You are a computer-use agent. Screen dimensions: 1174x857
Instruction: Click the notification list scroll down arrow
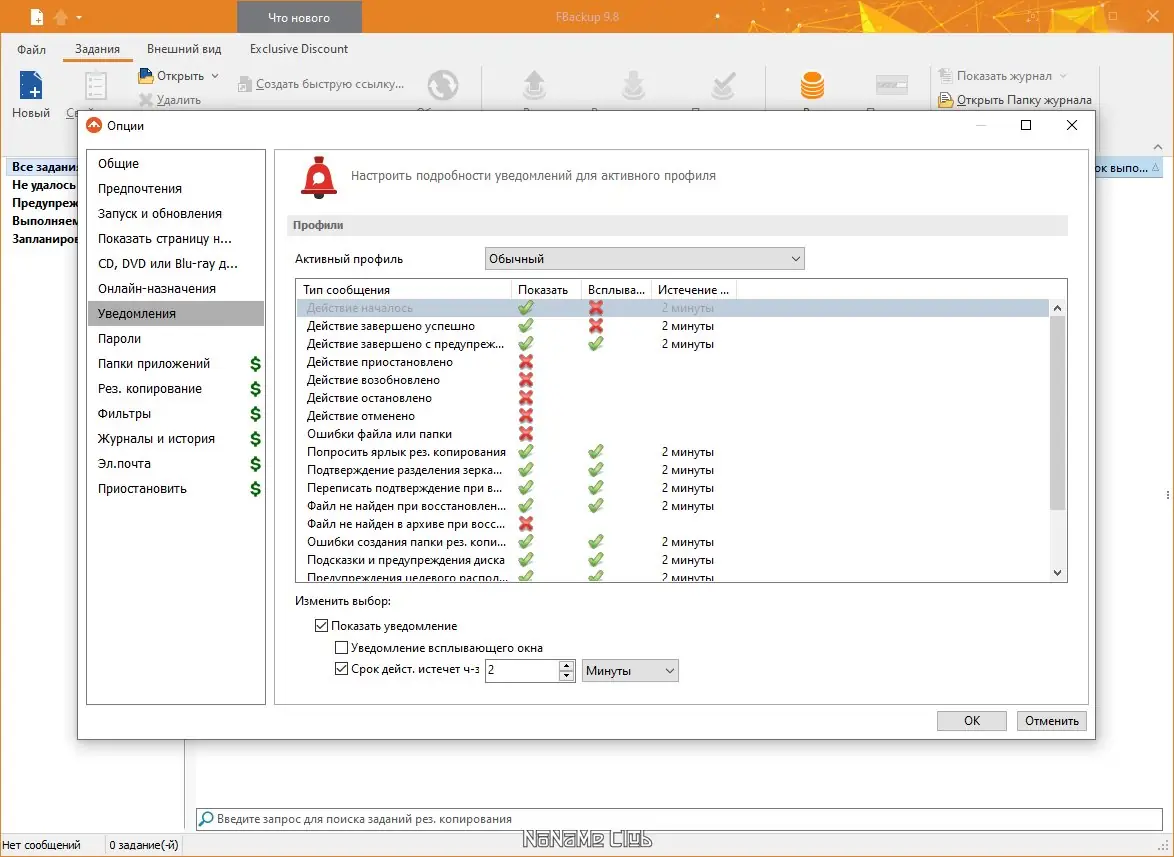1057,573
